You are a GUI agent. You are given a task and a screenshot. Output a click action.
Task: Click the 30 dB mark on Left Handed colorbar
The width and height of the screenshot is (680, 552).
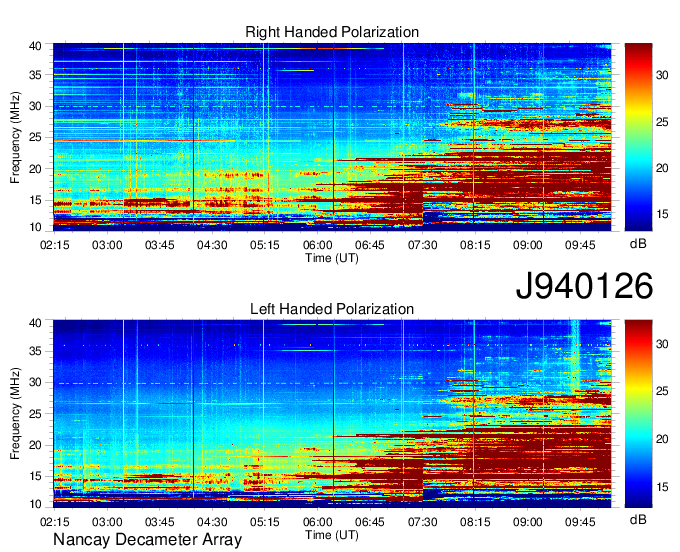[662, 344]
